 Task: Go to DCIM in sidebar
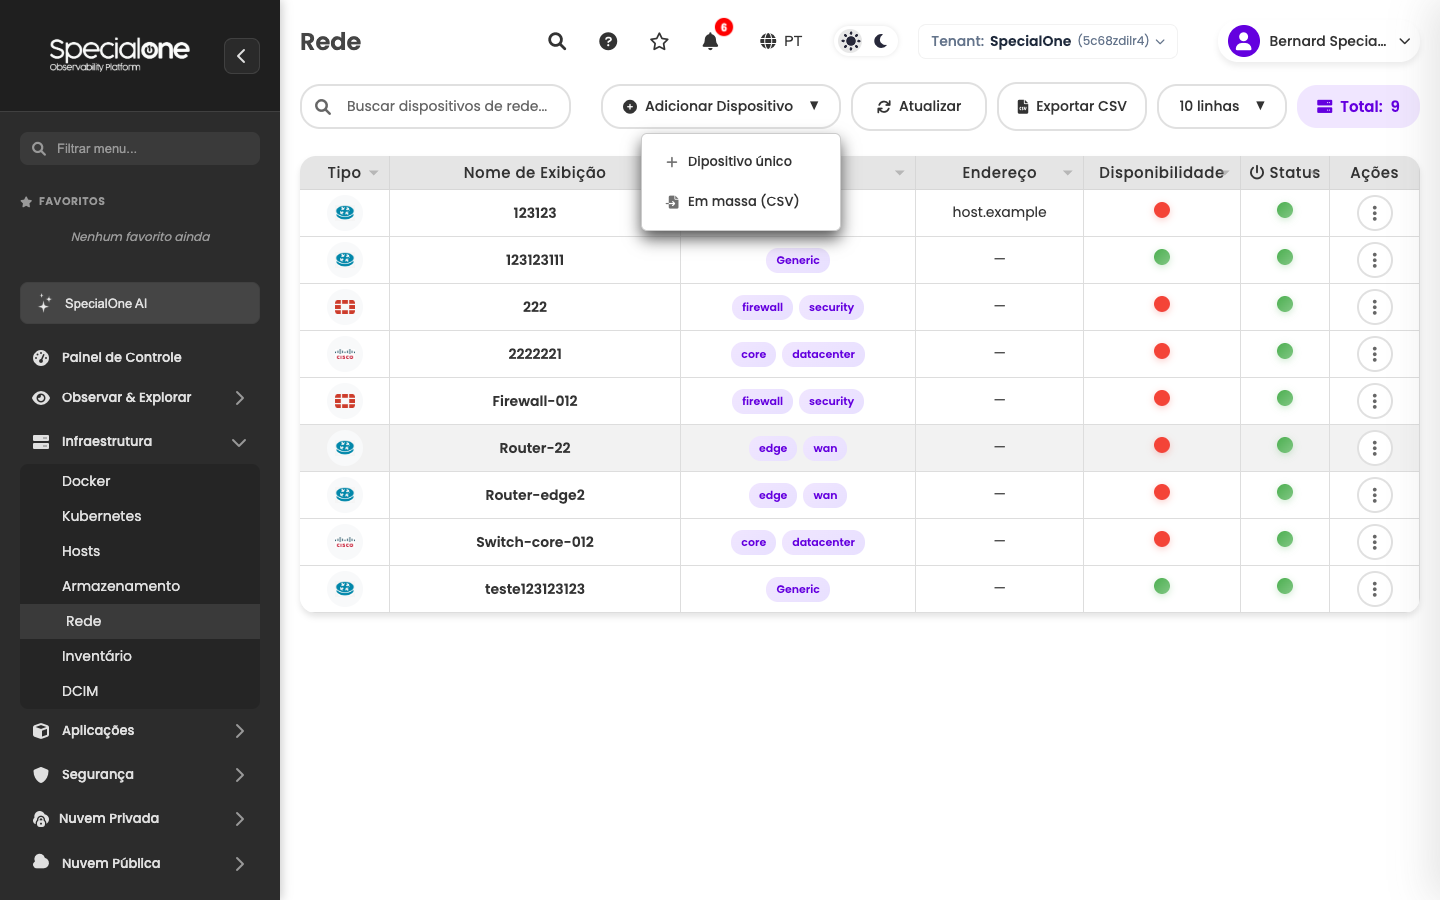[x=140, y=691]
